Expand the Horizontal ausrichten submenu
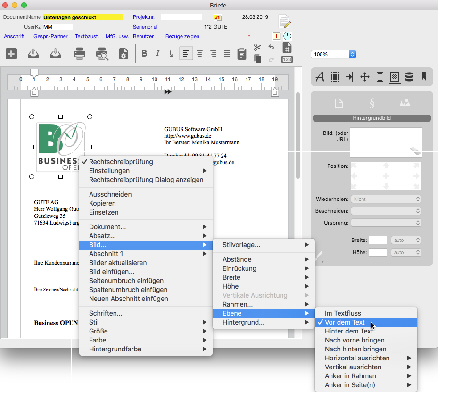The width and height of the screenshot is (453, 399). [x=366, y=358]
